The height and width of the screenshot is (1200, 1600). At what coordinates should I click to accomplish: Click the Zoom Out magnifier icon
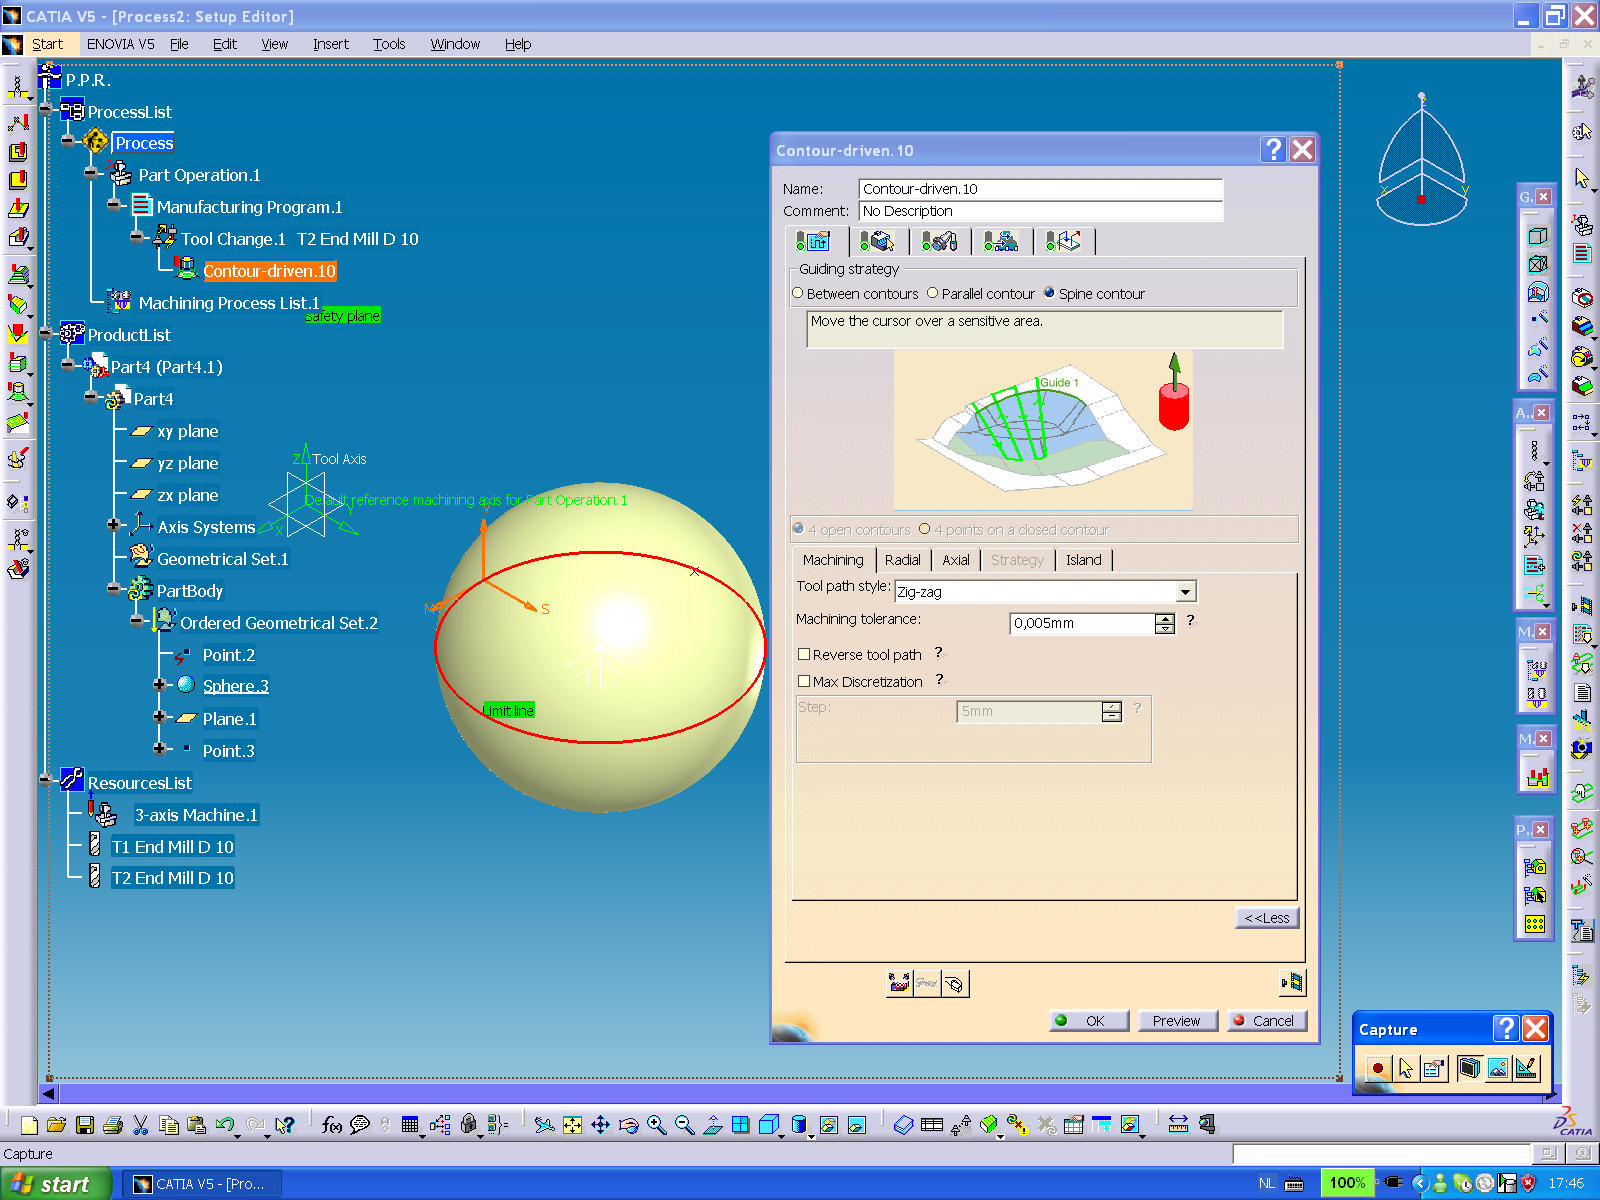pos(684,1125)
